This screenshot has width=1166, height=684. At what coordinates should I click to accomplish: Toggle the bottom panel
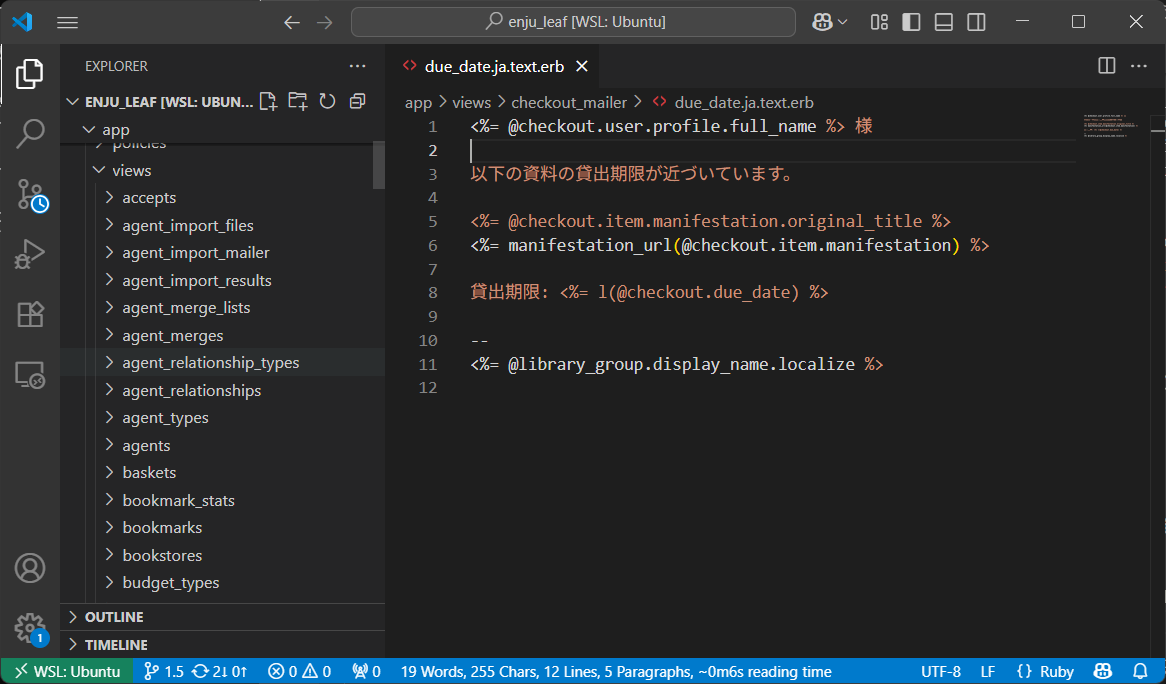944,22
